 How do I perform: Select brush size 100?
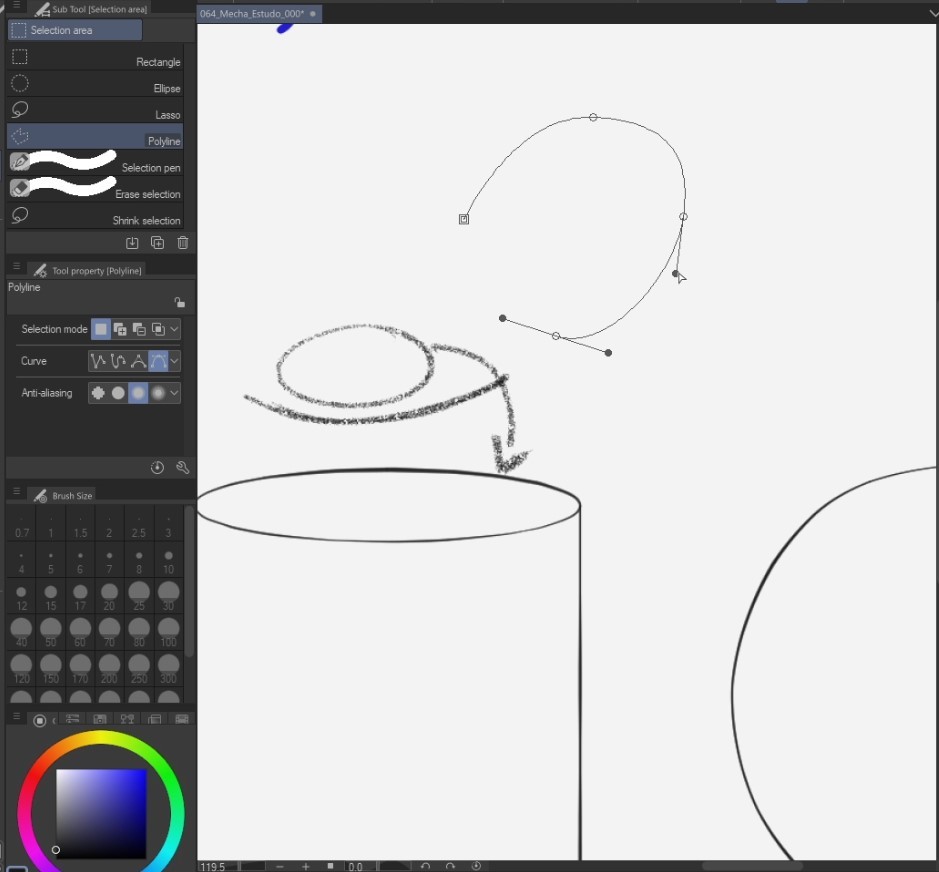[168, 635]
